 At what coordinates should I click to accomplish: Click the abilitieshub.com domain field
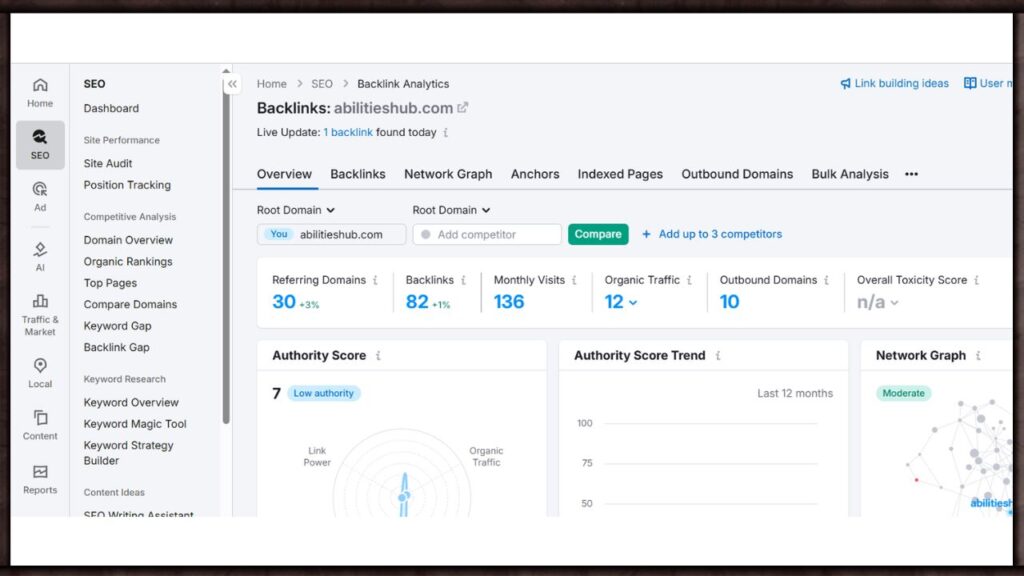coord(331,234)
